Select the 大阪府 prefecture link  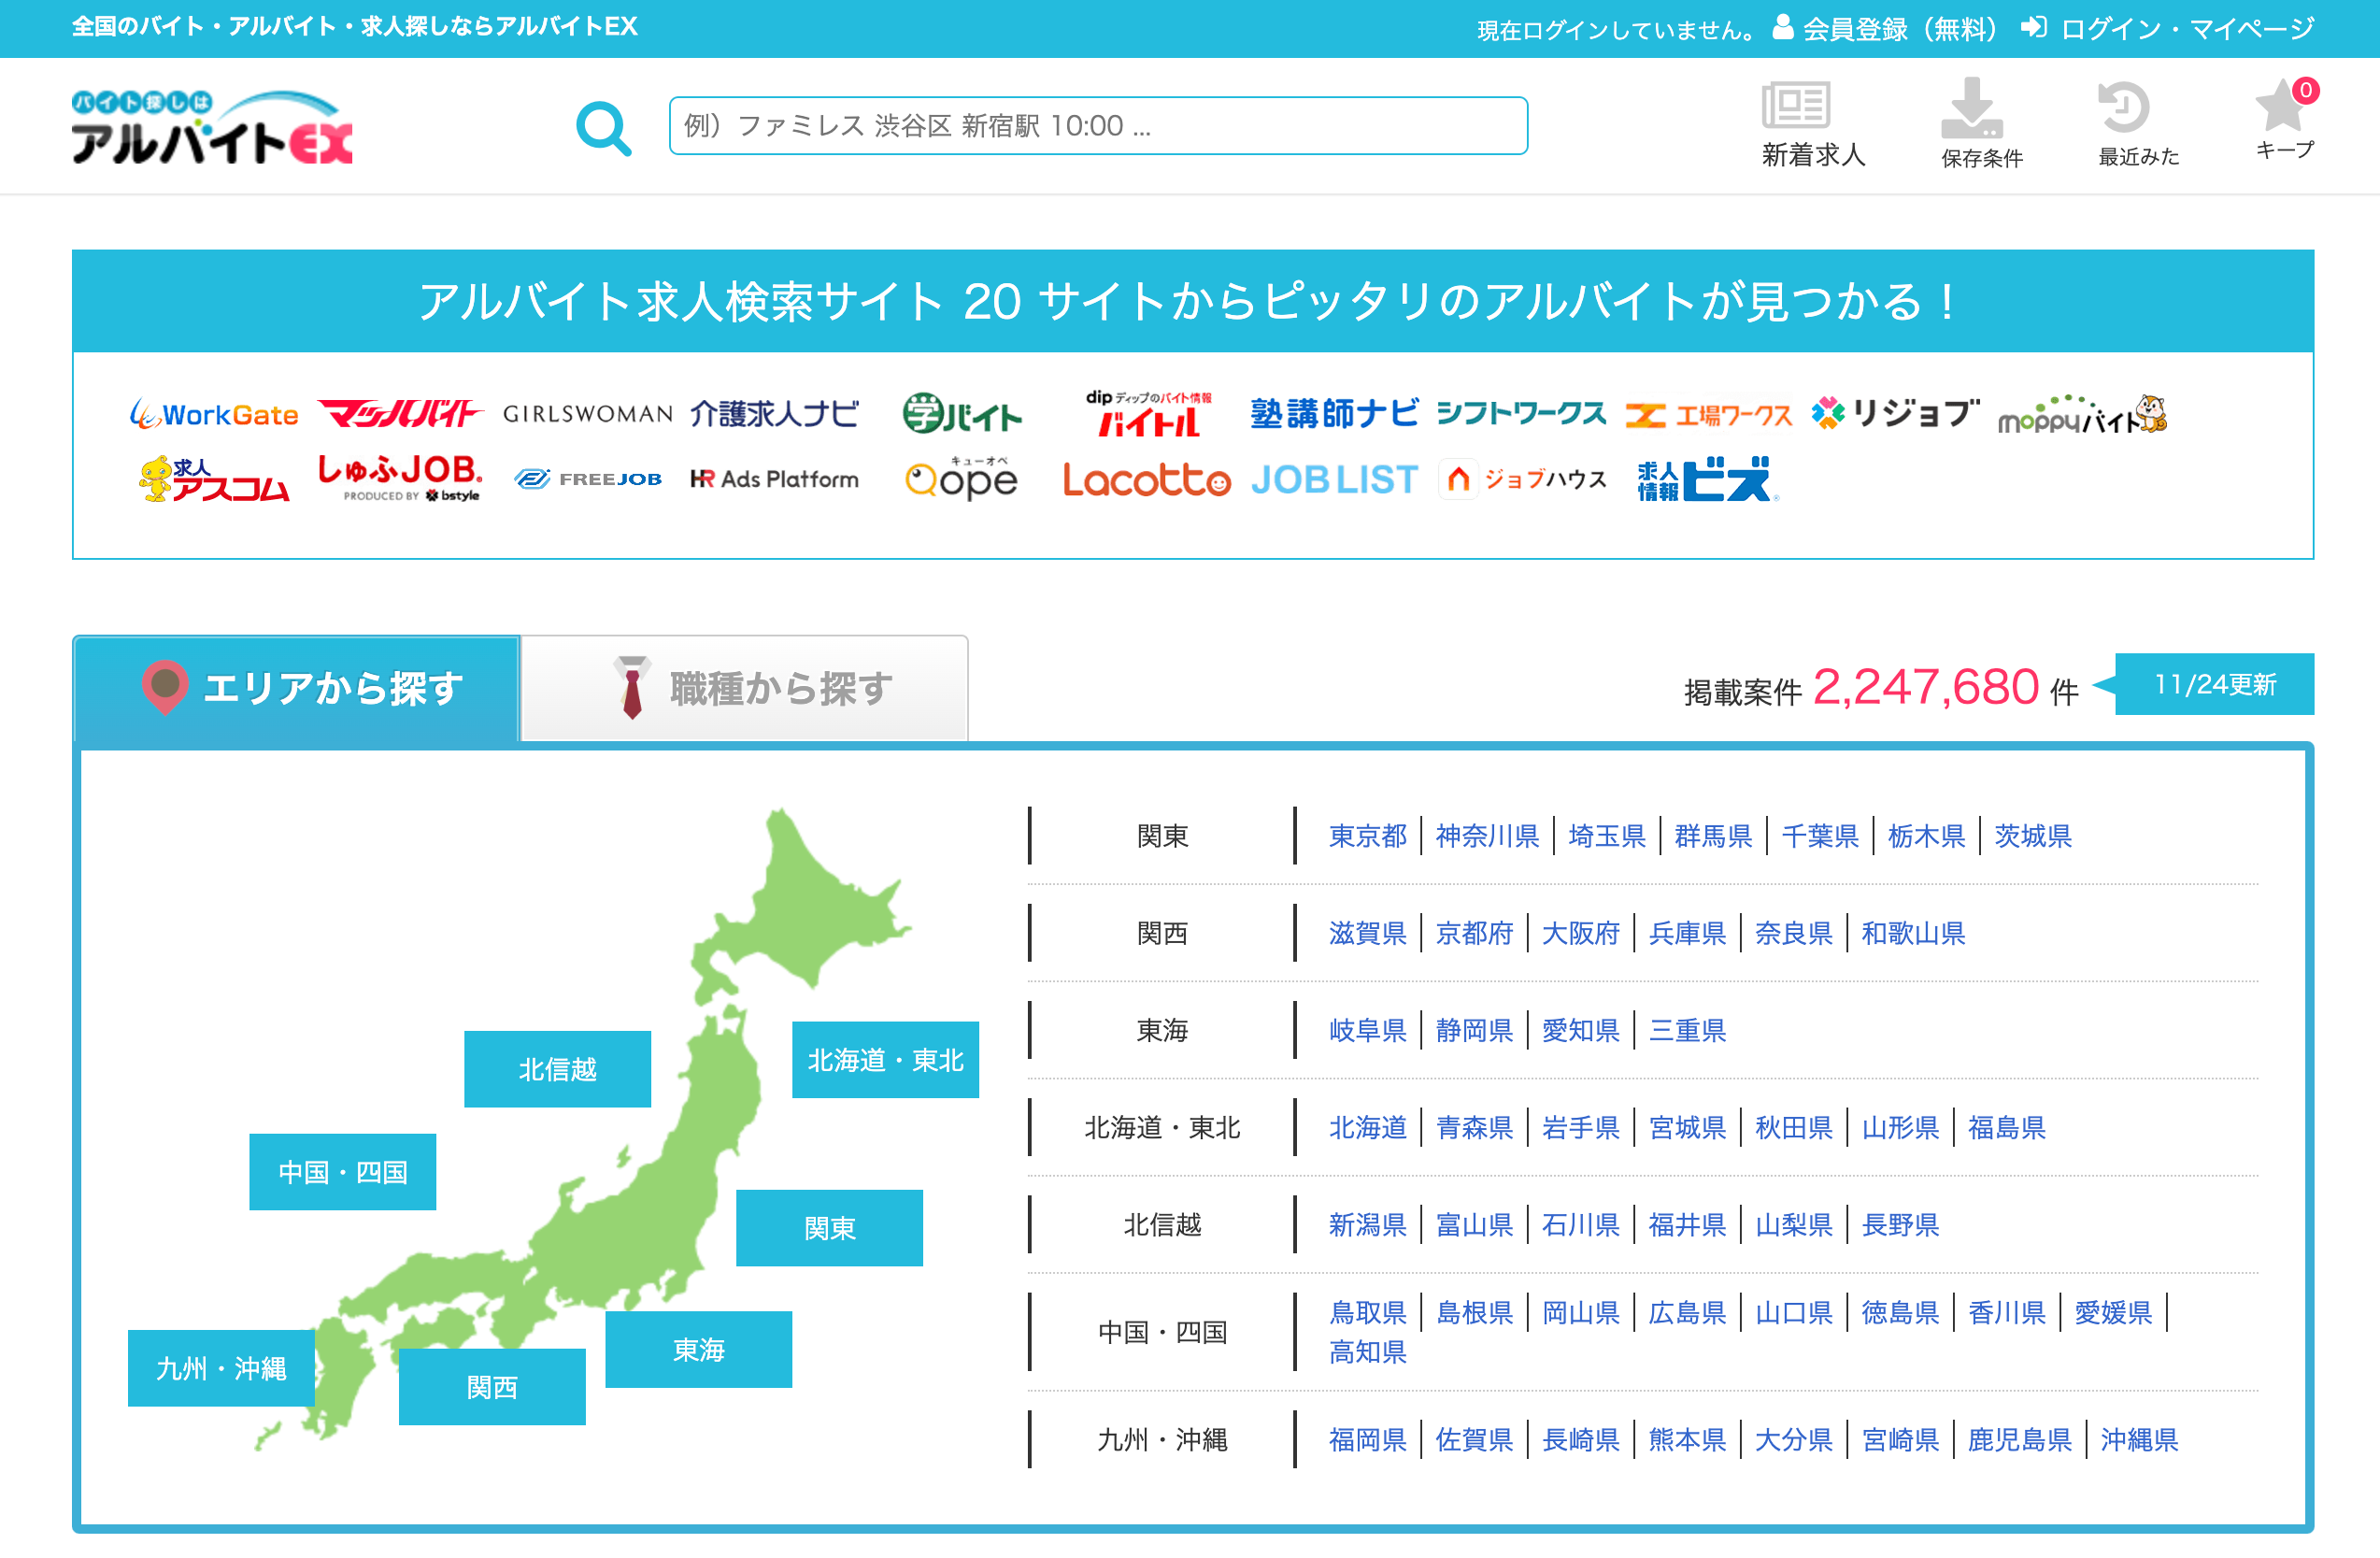1579,933
